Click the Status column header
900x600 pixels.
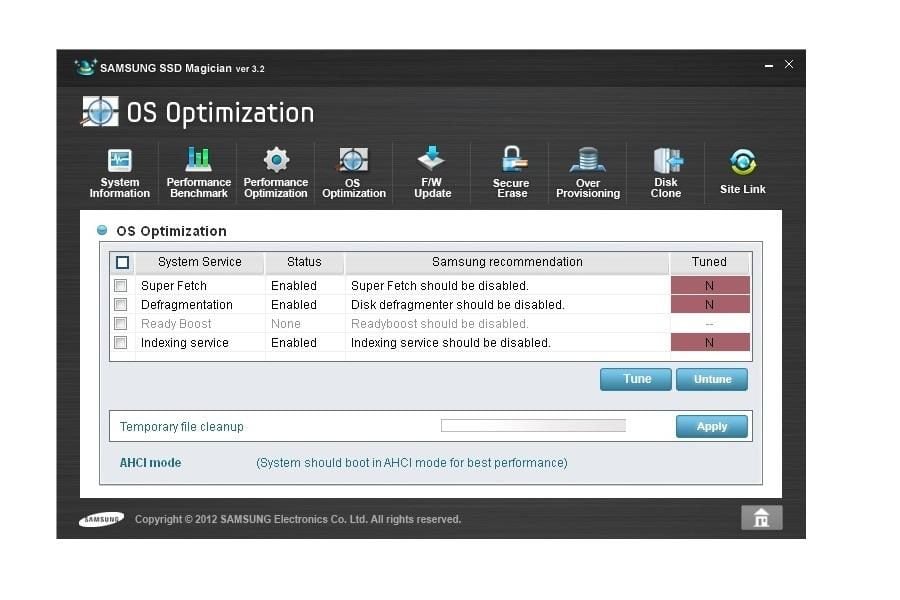pyautogui.click(x=304, y=262)
